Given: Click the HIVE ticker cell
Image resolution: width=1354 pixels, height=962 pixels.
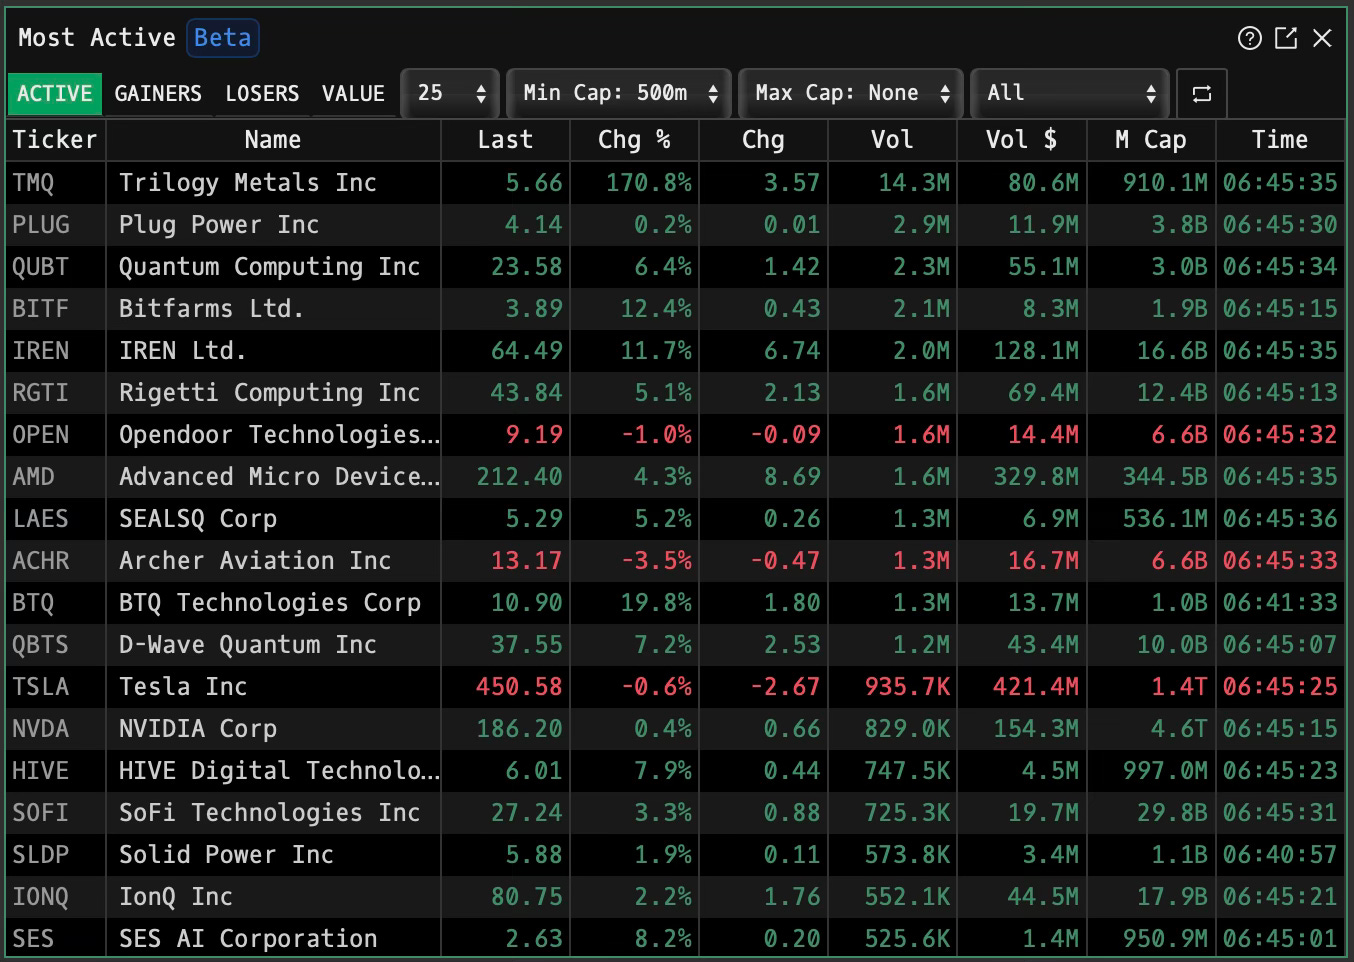Looking at the screenshot, I should [55, 771].
